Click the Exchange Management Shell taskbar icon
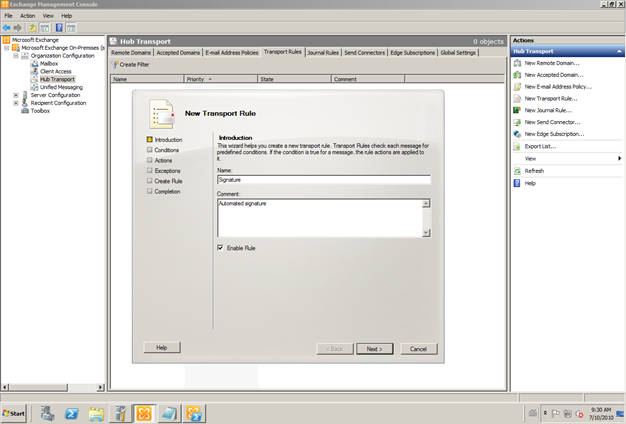Screen dimensions: 626x424 pos(194,413)
